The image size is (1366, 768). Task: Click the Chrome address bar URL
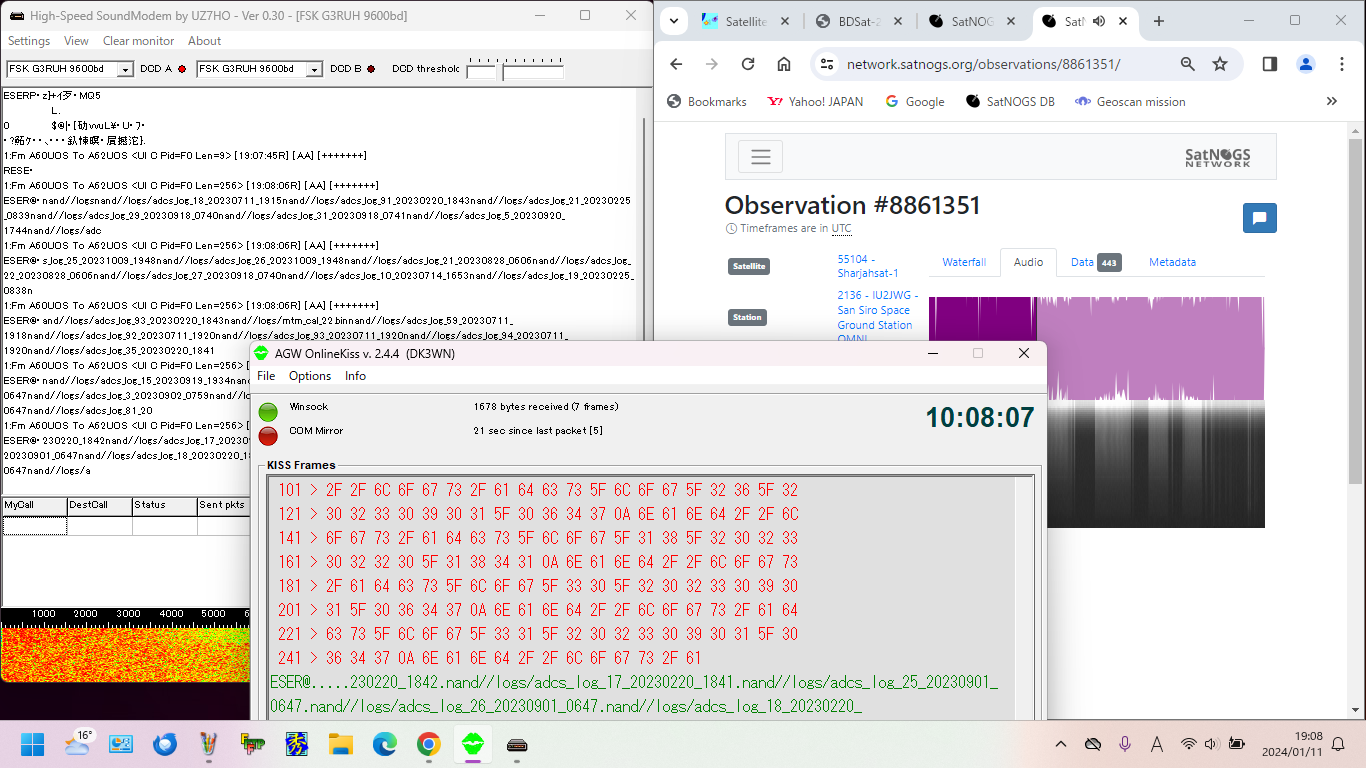[983, 64]
